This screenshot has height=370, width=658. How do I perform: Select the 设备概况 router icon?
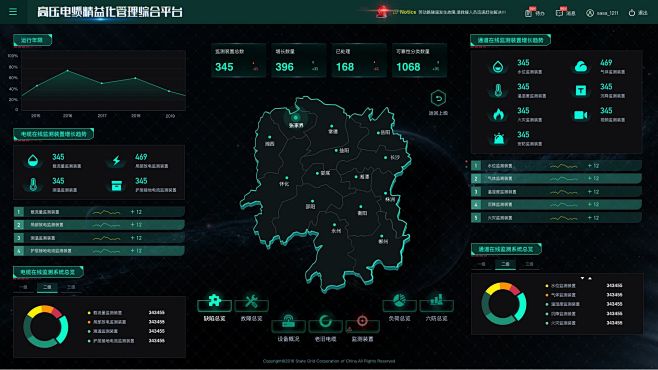coord(288,321)
